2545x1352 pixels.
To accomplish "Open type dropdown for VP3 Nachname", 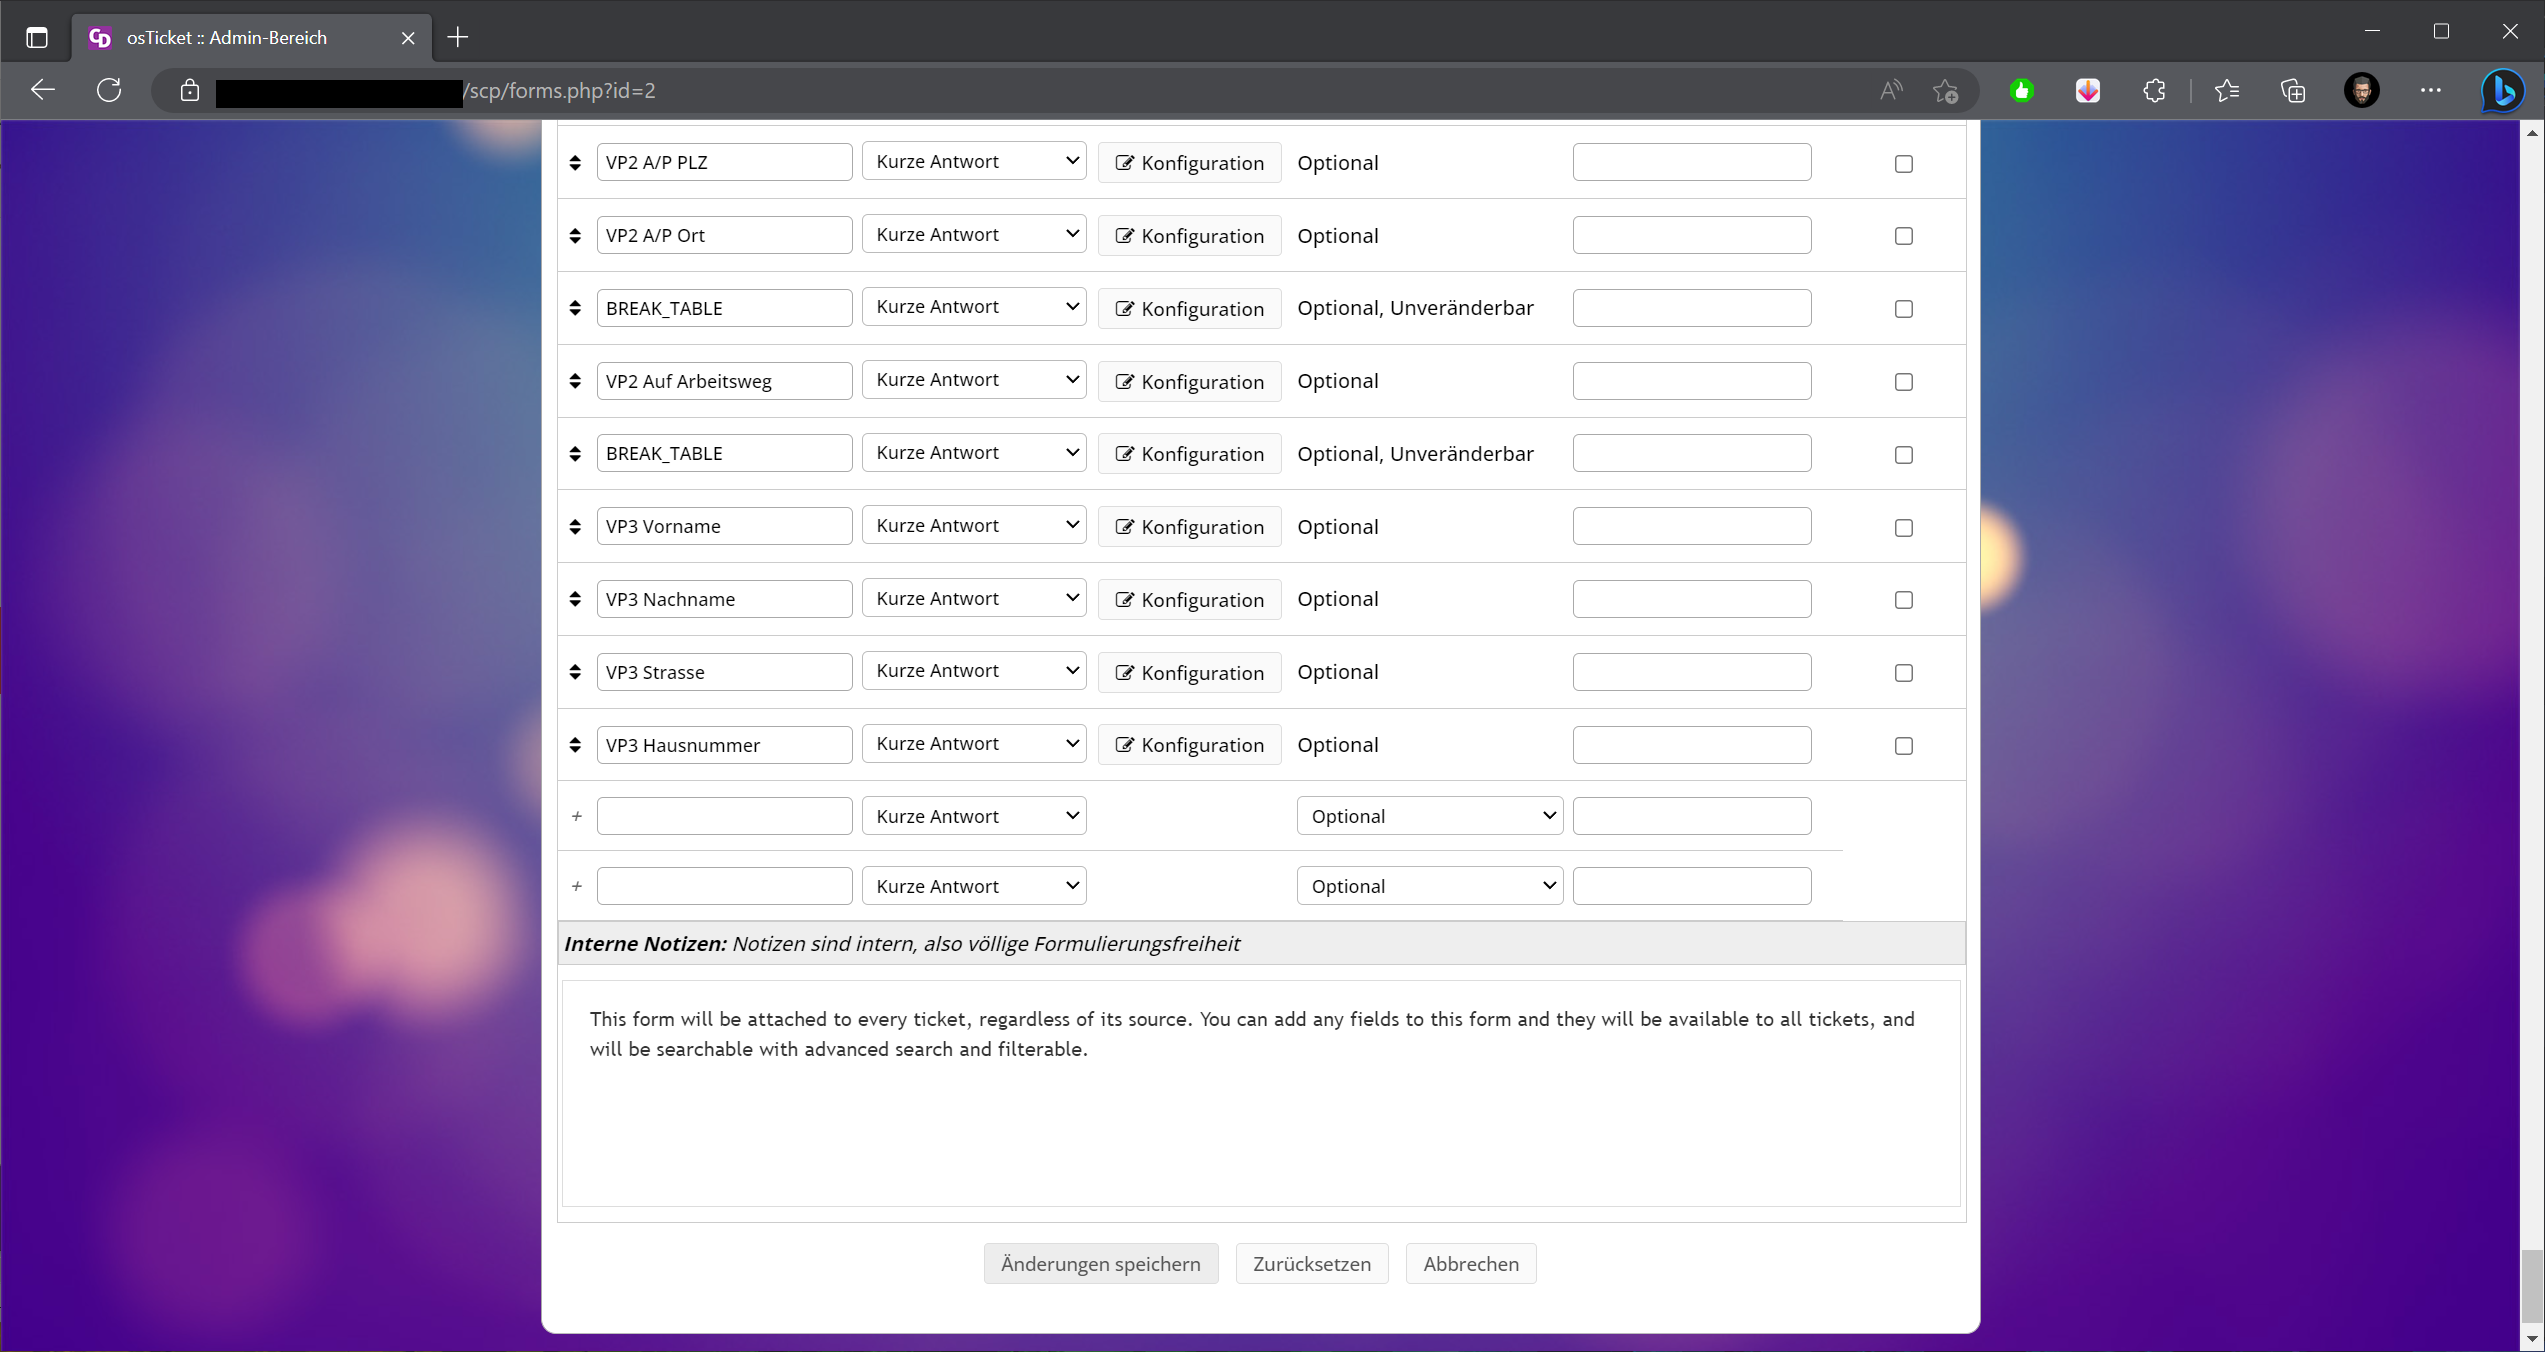I will pos(974,598).
